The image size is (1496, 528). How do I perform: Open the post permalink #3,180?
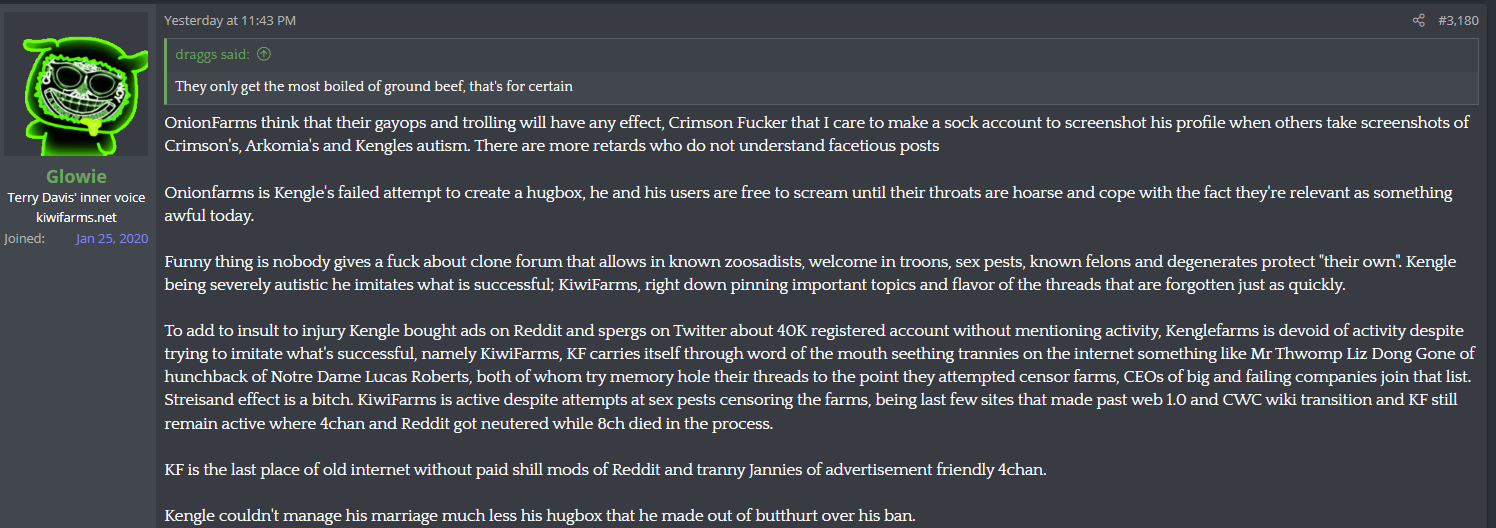(x=1458, y=20)
